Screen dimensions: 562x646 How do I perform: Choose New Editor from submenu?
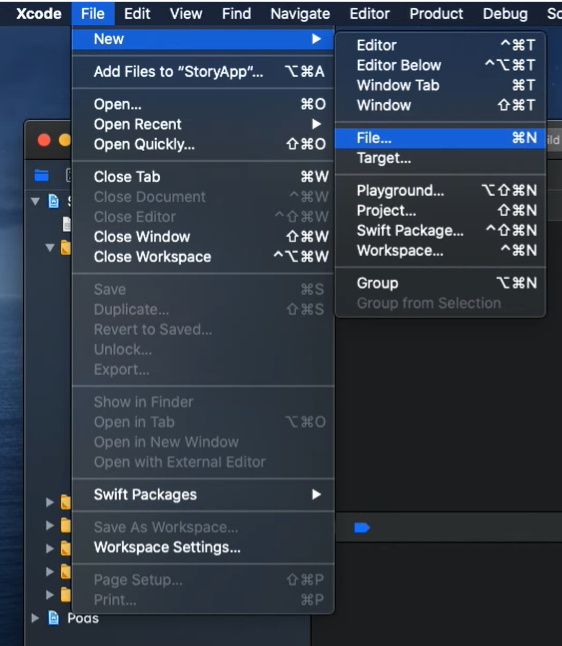(x=441, y=45)
